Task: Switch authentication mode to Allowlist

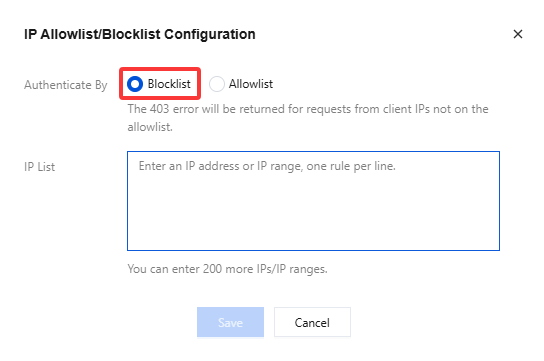Action: [x=217, y=84]
